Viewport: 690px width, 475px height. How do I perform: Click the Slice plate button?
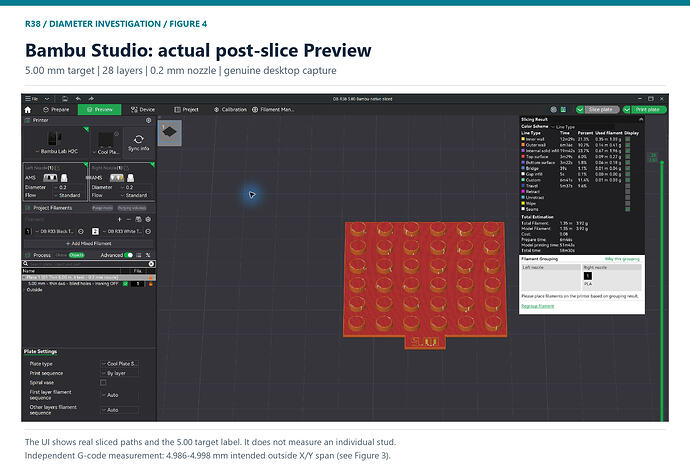601,110
